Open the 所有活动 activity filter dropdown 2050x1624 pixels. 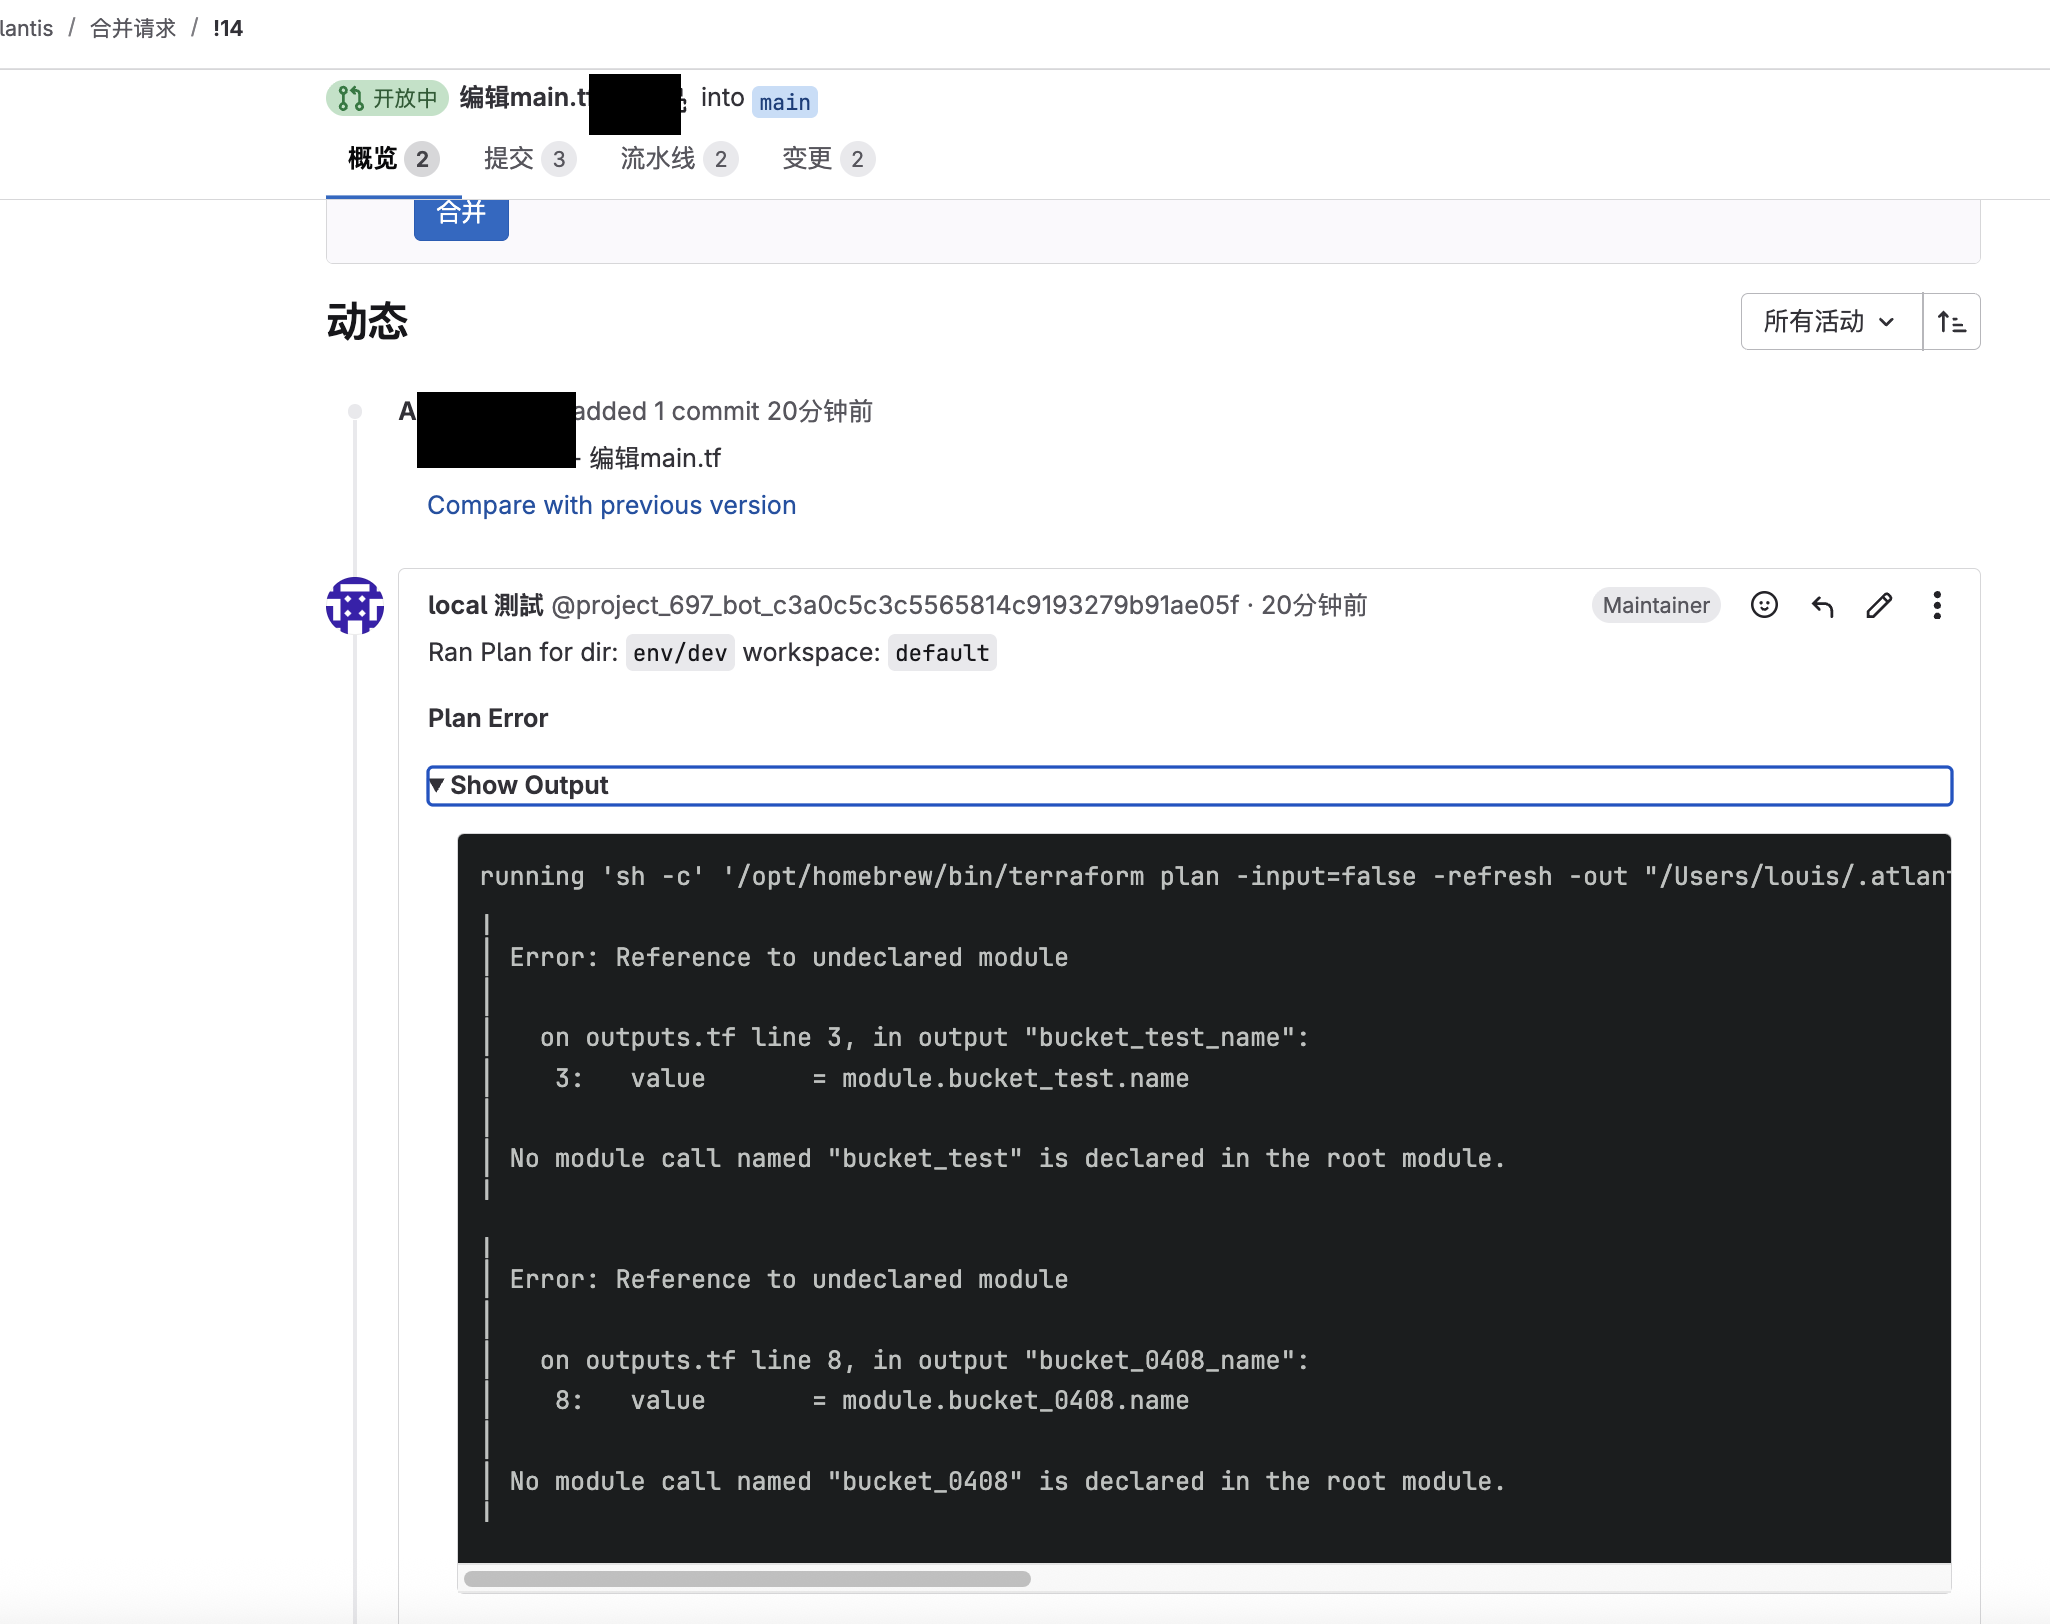pyautogui.click(x=1830, y=322)
